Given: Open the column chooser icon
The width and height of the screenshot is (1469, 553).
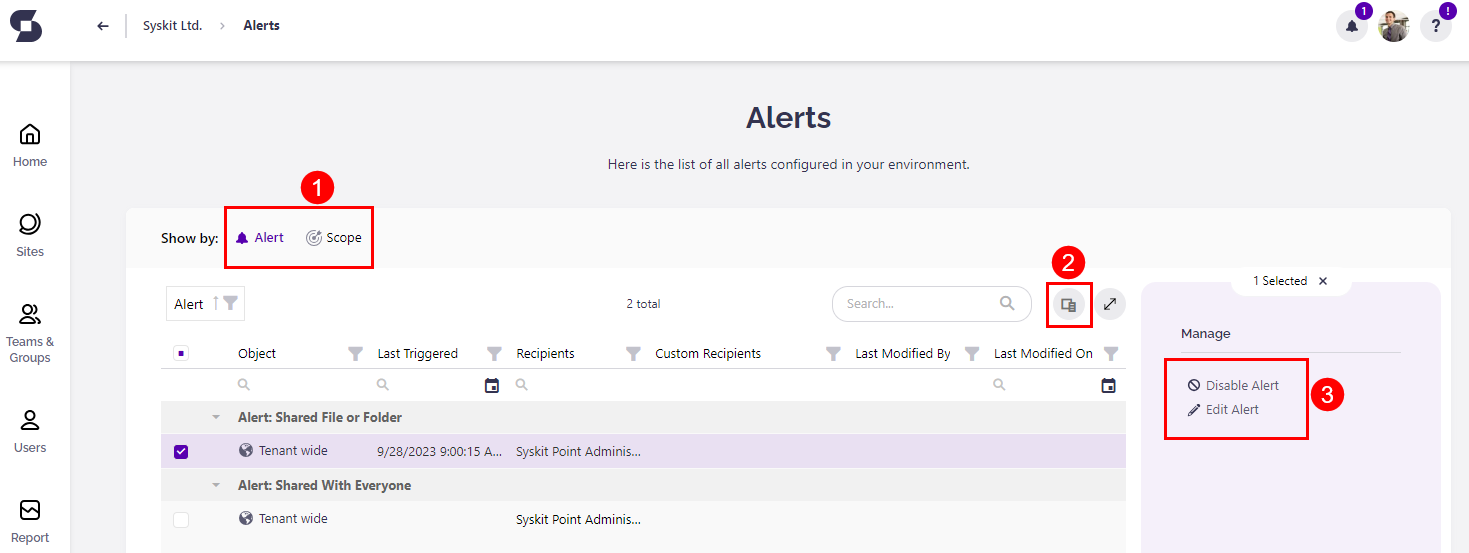Looking at the screenshot, I should click(x=1068, y=305).
